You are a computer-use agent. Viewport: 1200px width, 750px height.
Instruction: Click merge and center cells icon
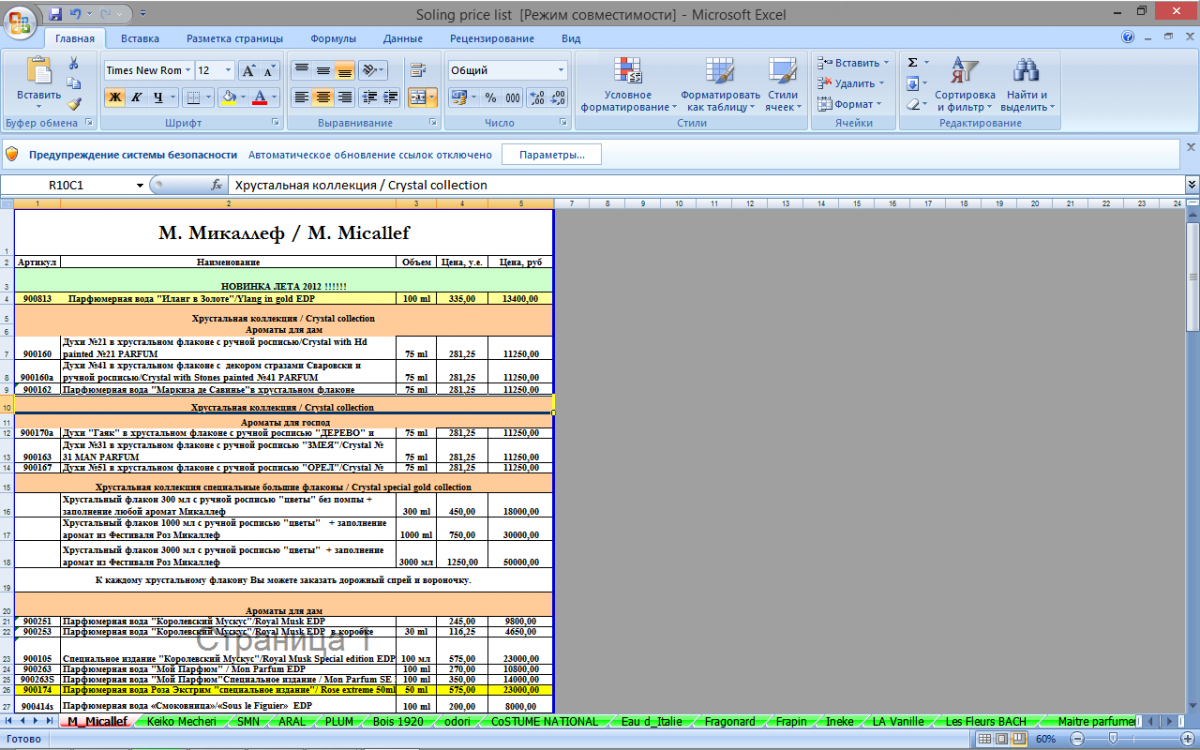[x=418, y=97]
